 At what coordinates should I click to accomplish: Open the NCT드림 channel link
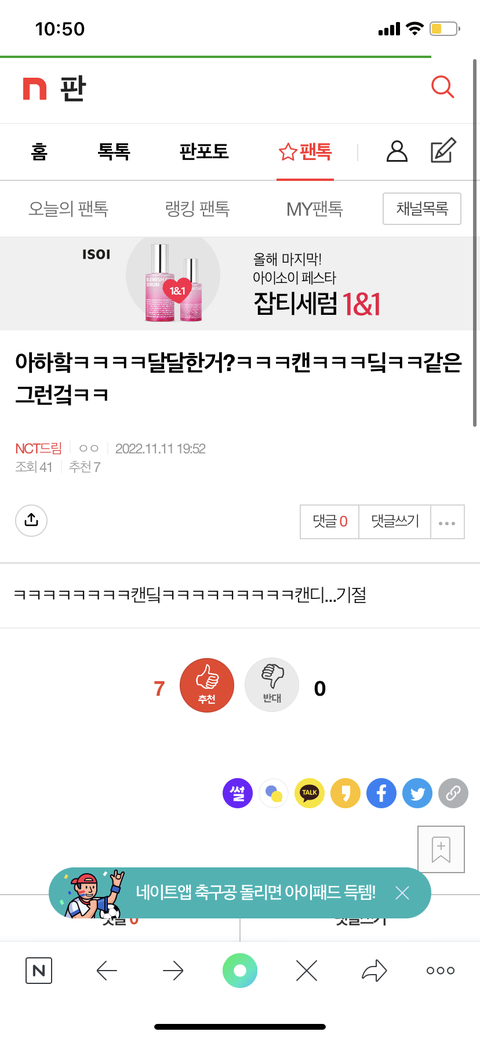pyautogui.click(x=38, y=449)
